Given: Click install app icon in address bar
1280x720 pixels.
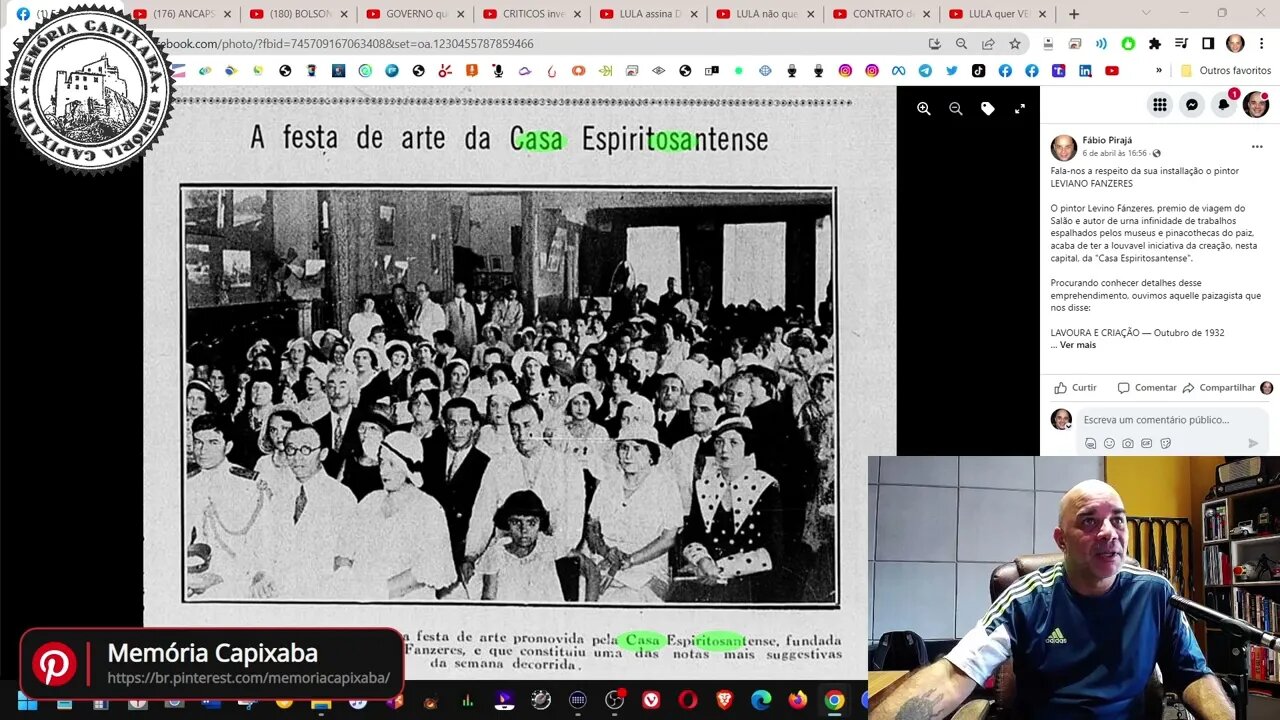Looking at the screenshot, I should pos(935,44).
